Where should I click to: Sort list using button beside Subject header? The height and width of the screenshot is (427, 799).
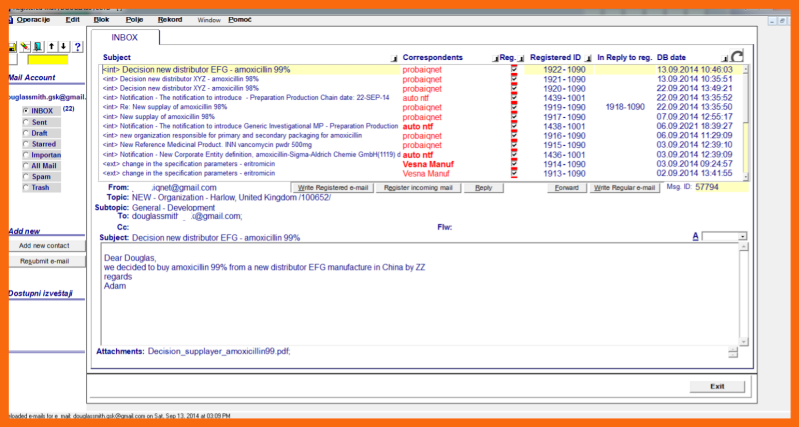coord(393,59)
